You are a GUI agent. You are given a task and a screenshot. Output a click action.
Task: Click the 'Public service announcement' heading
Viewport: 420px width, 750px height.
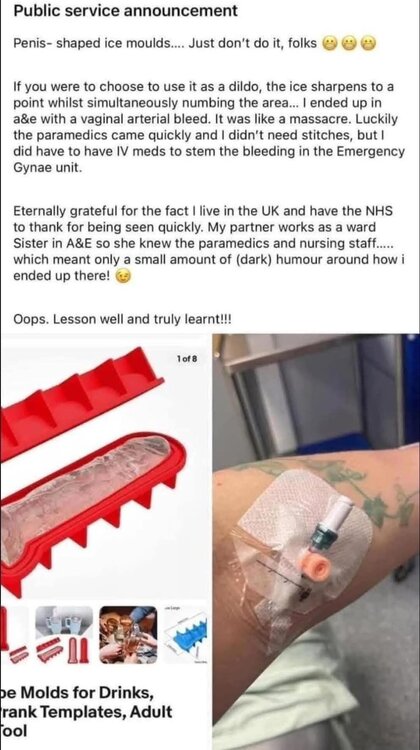point(125,11)
